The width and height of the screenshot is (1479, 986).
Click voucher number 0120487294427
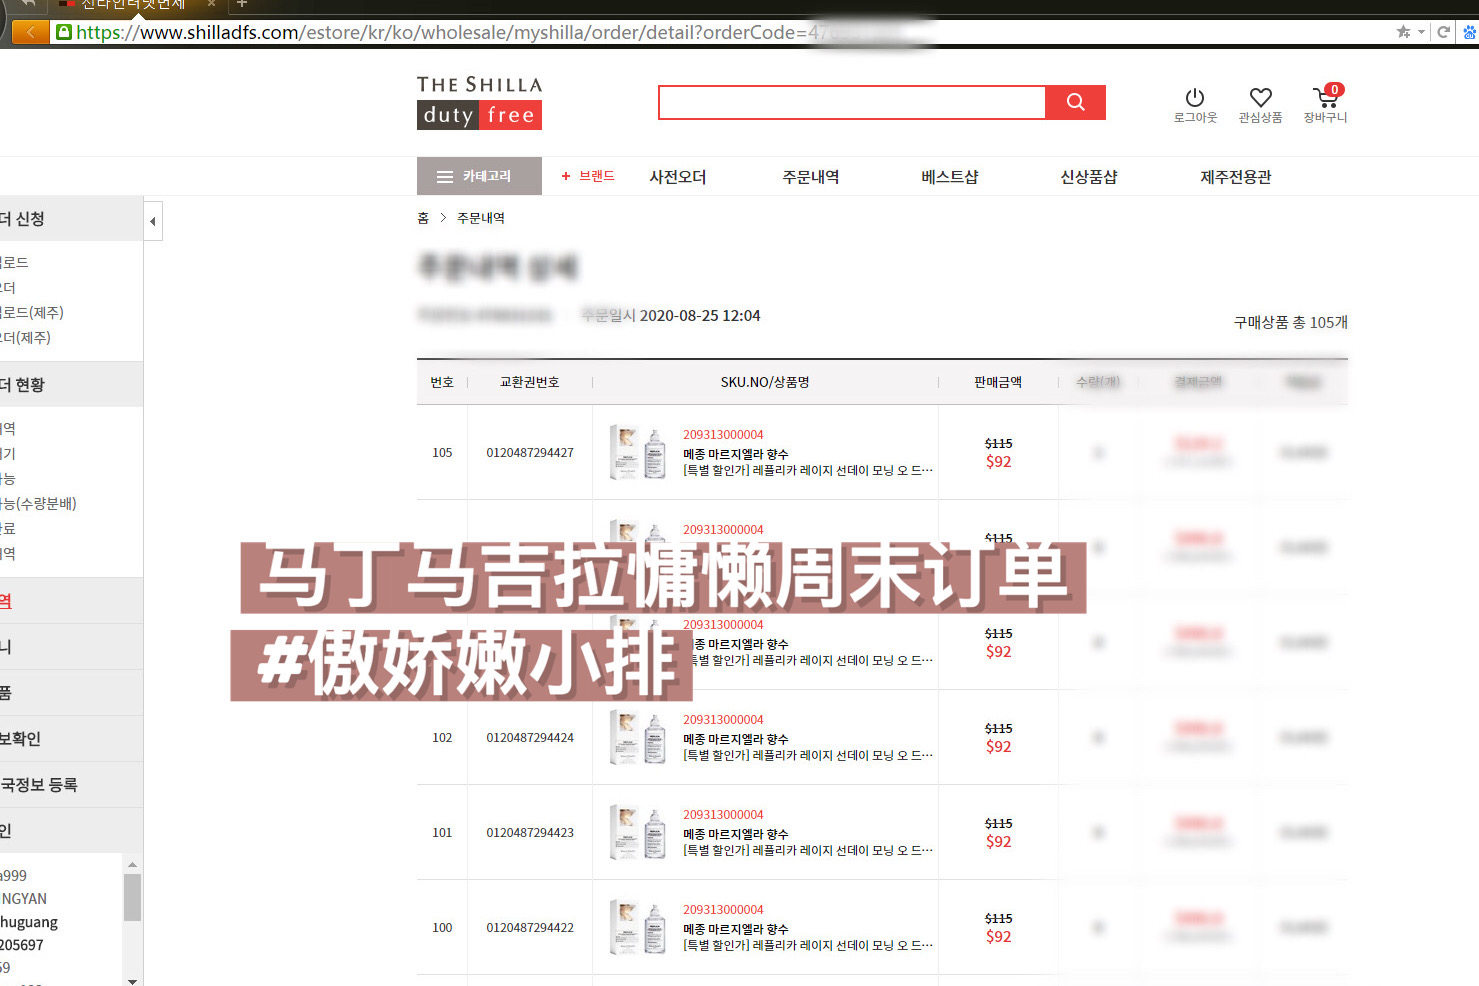pyautogui.click(x=530, y=453)
